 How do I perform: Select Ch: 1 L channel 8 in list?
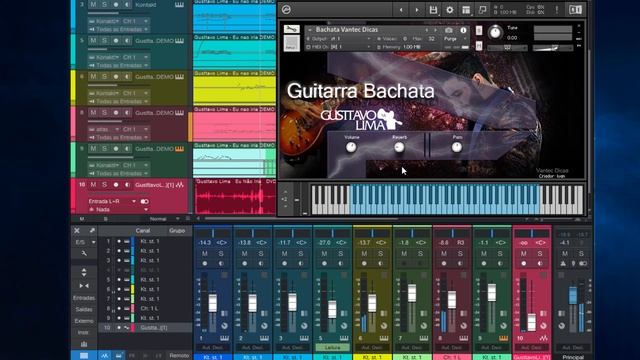pos(145,309)
